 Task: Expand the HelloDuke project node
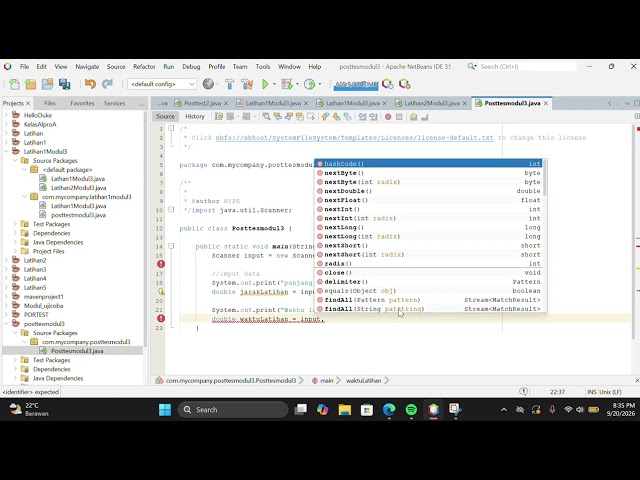pyautogui.click(x=6, y=115)
